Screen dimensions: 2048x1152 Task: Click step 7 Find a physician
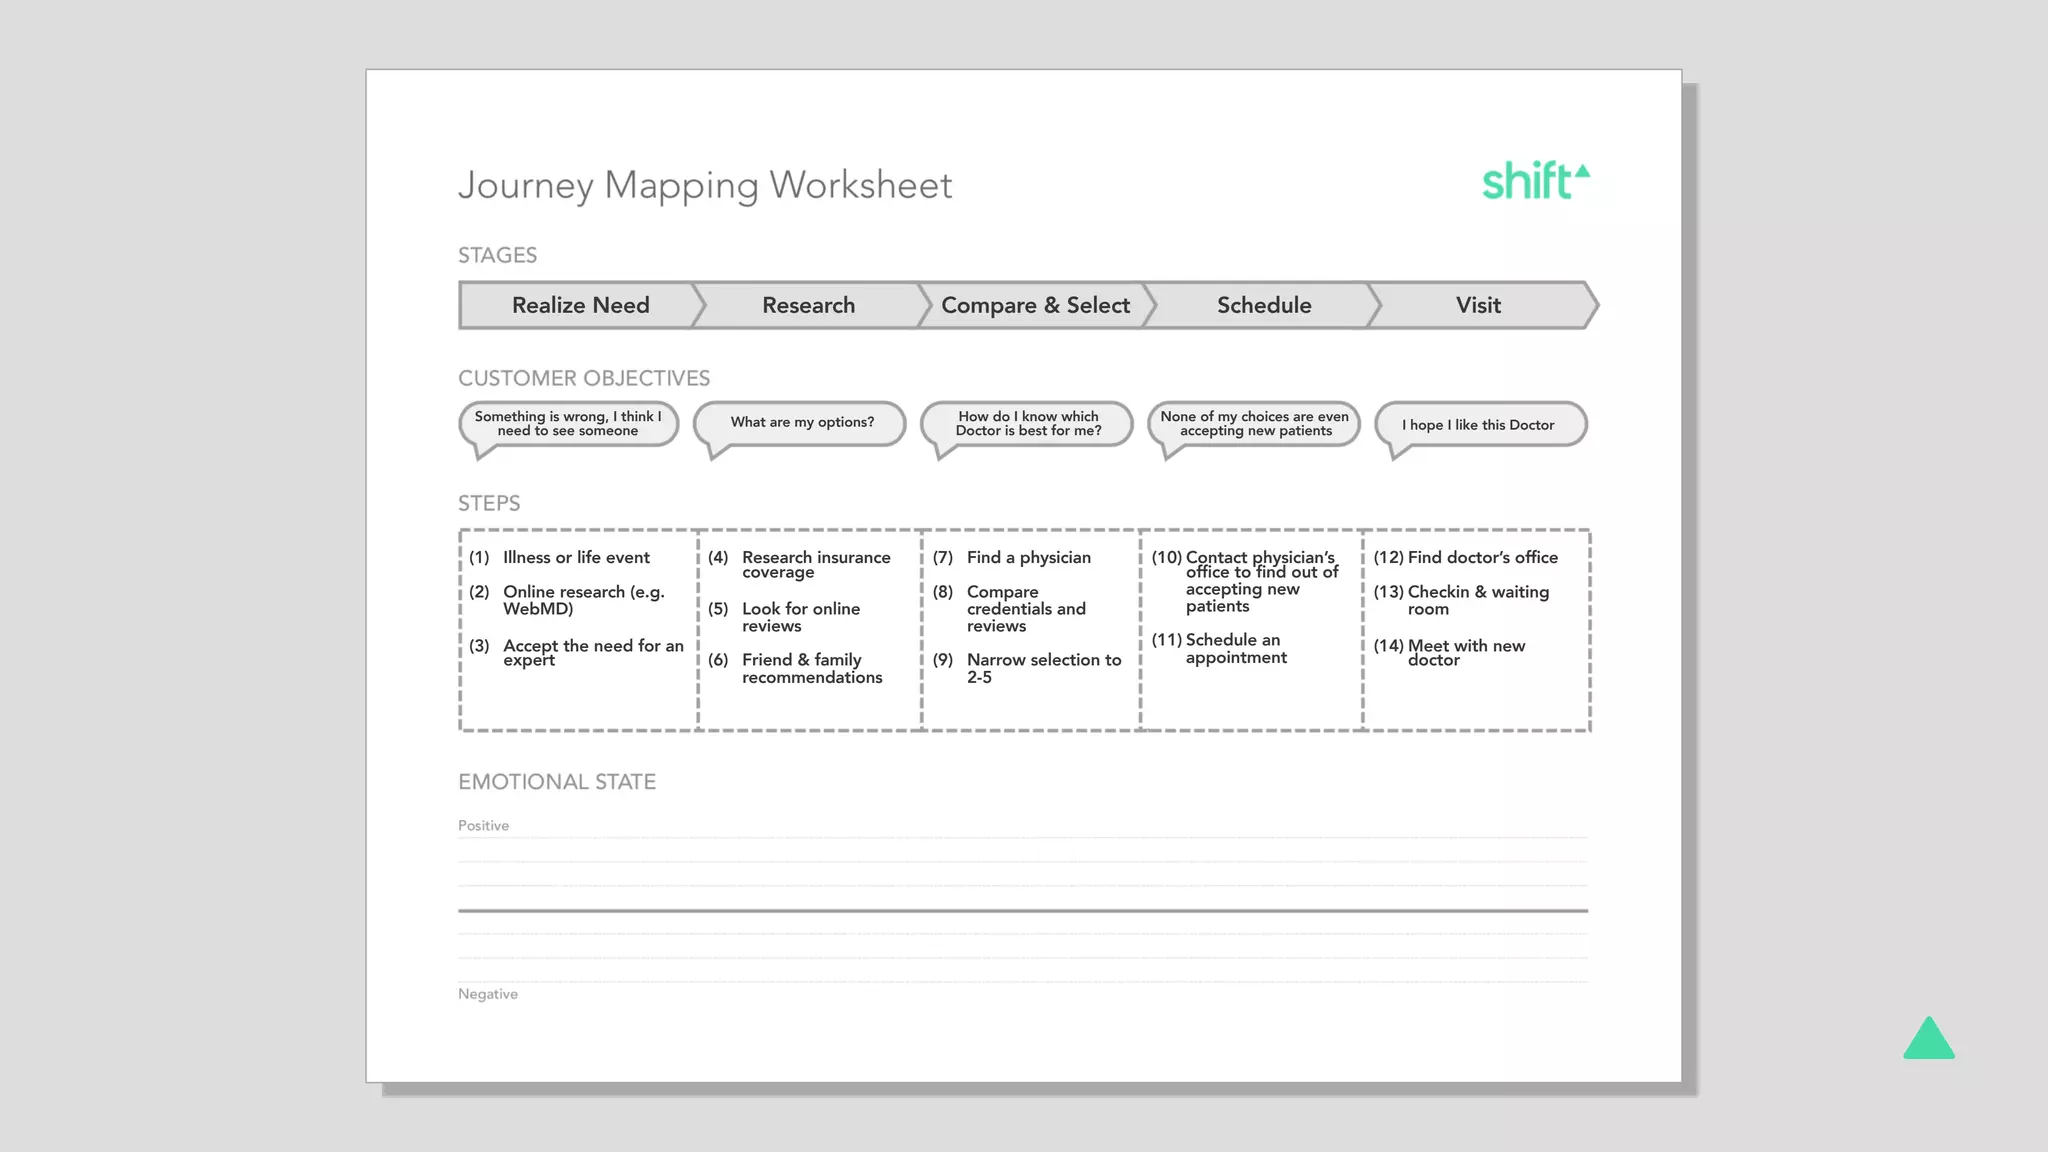1028,558
